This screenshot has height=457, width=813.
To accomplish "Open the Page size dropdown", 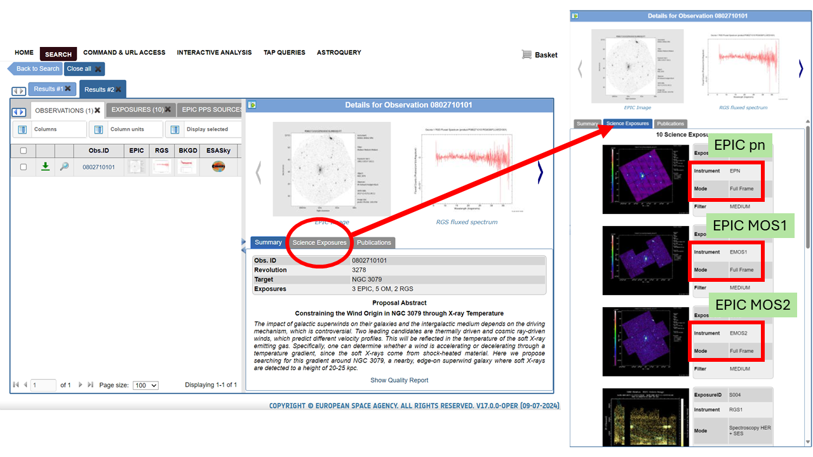I will [145, 385].
